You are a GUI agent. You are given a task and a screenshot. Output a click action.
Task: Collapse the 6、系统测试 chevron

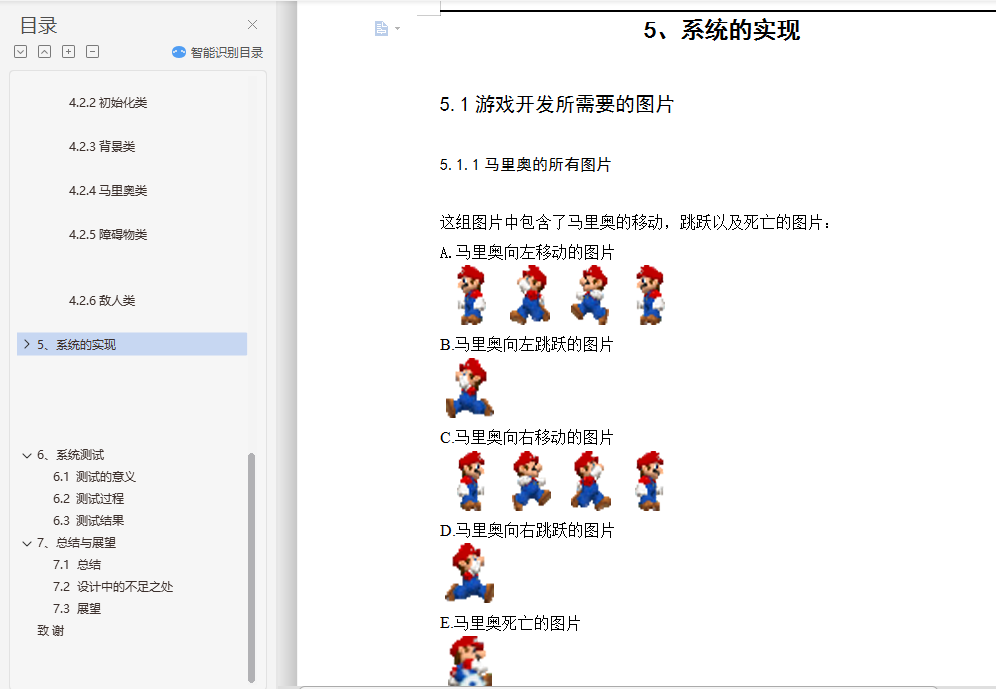(x=27, y=455)
